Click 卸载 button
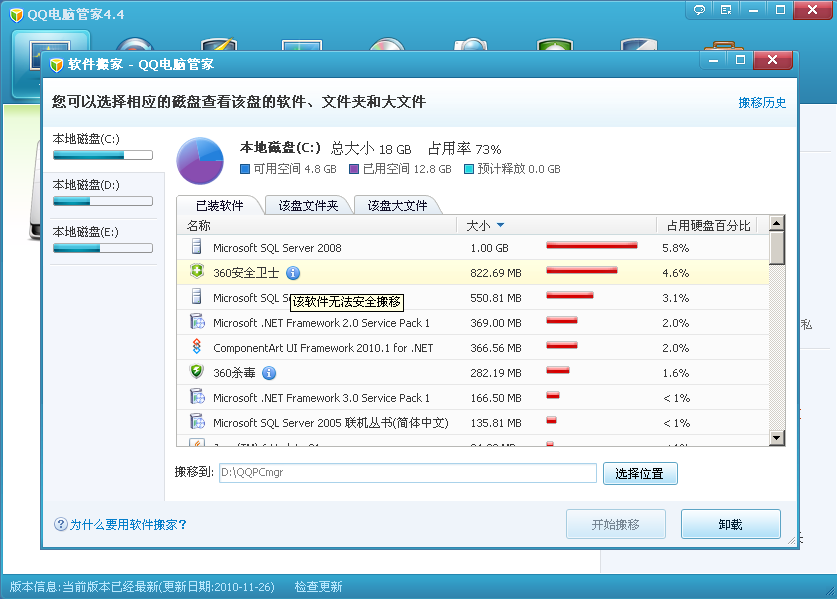 point(730,524)
